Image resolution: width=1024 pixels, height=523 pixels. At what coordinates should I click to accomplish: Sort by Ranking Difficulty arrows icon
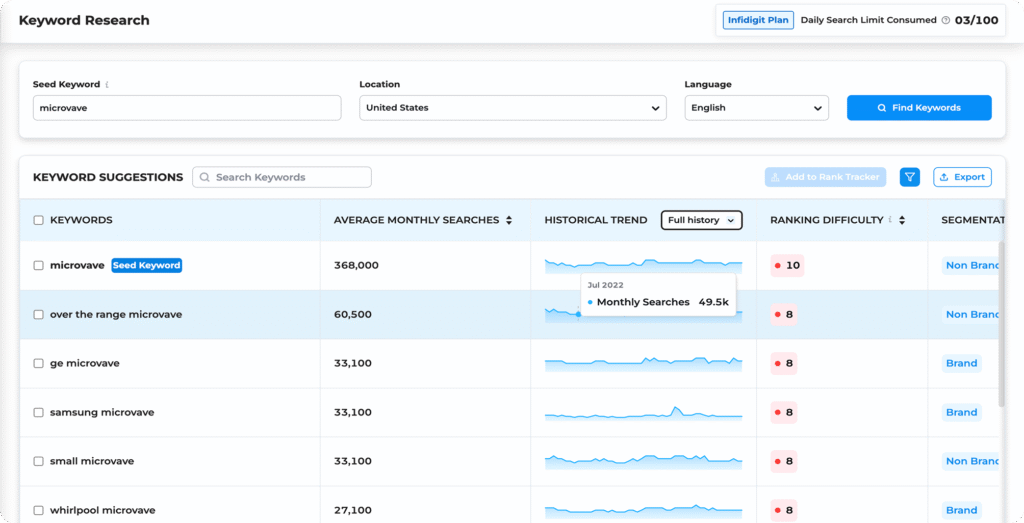click(x=902, y=220)
